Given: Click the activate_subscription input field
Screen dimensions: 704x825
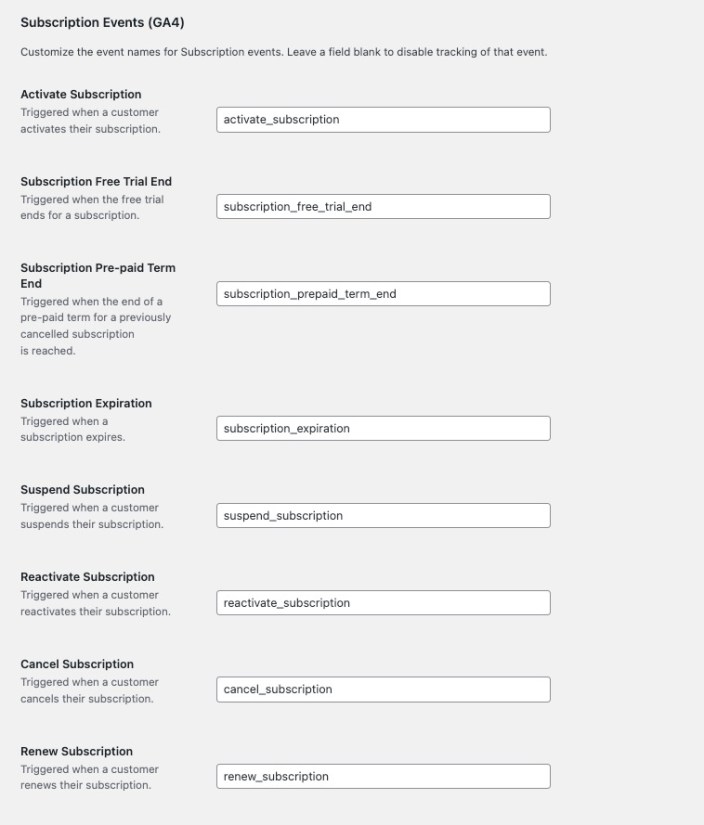Looking at the screenshot, I should point(383,119).
